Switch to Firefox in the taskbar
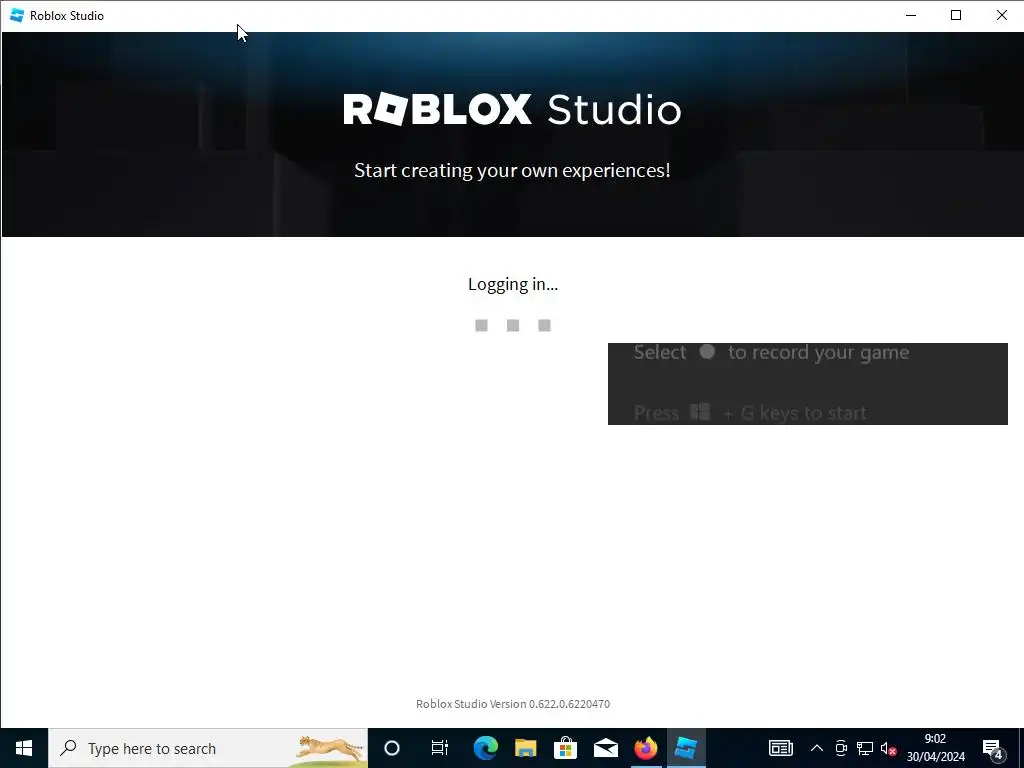This screenshot has height=768, width=1024. 646,748
